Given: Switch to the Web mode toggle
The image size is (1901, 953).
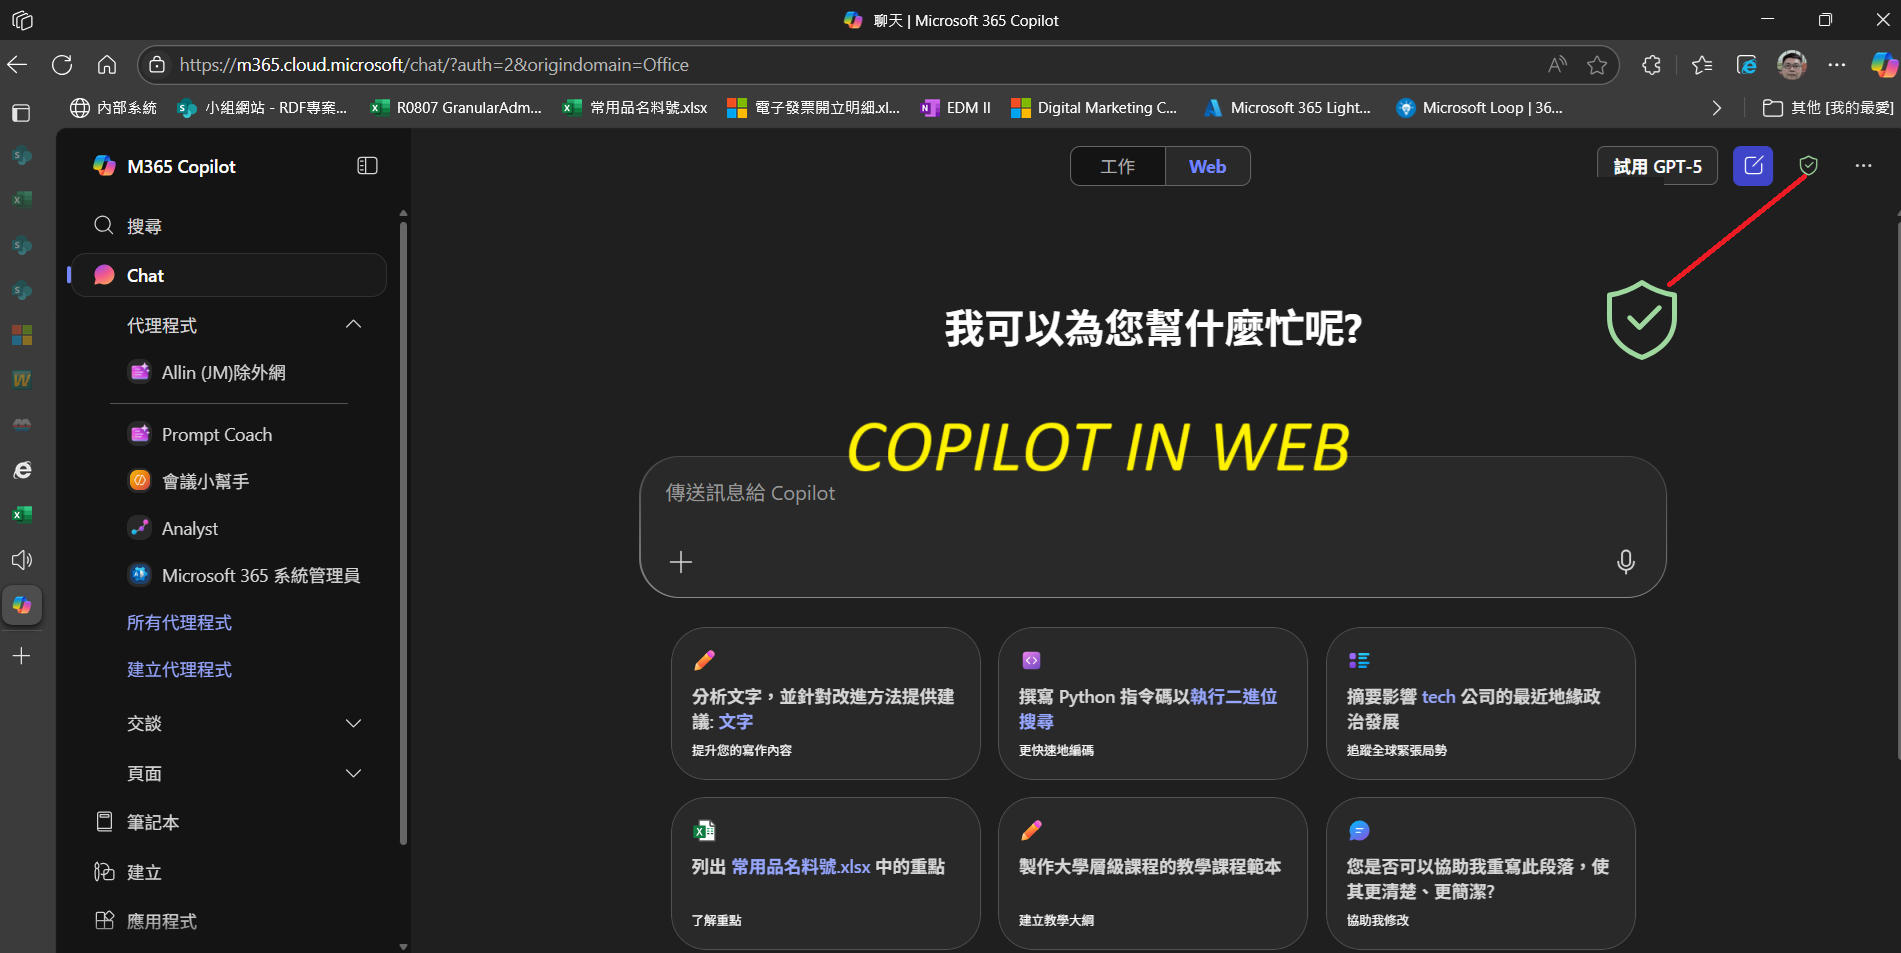Looking at the screenshot, I should (1207, 167).
